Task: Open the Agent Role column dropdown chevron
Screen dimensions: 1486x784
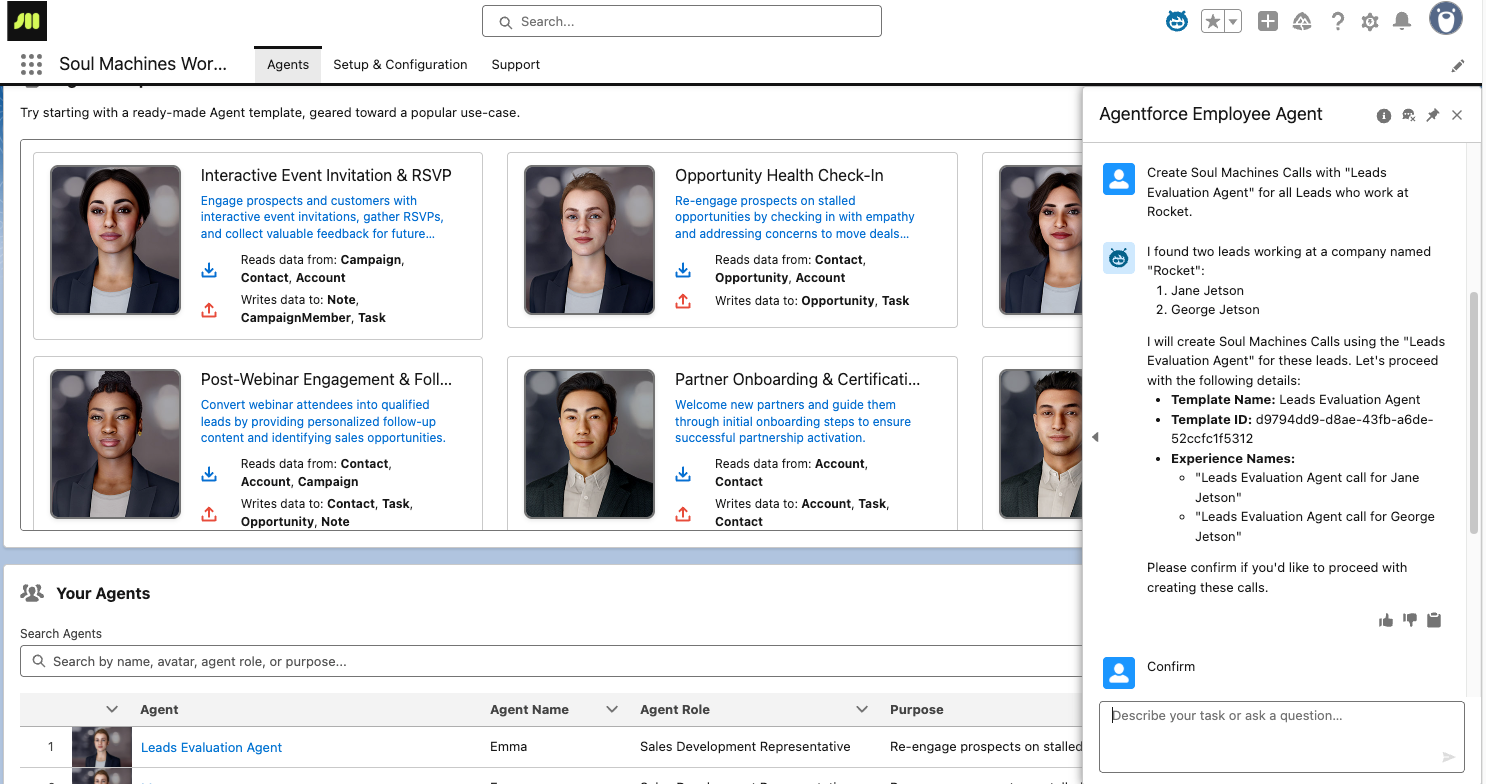Action: tap(862, 709)
